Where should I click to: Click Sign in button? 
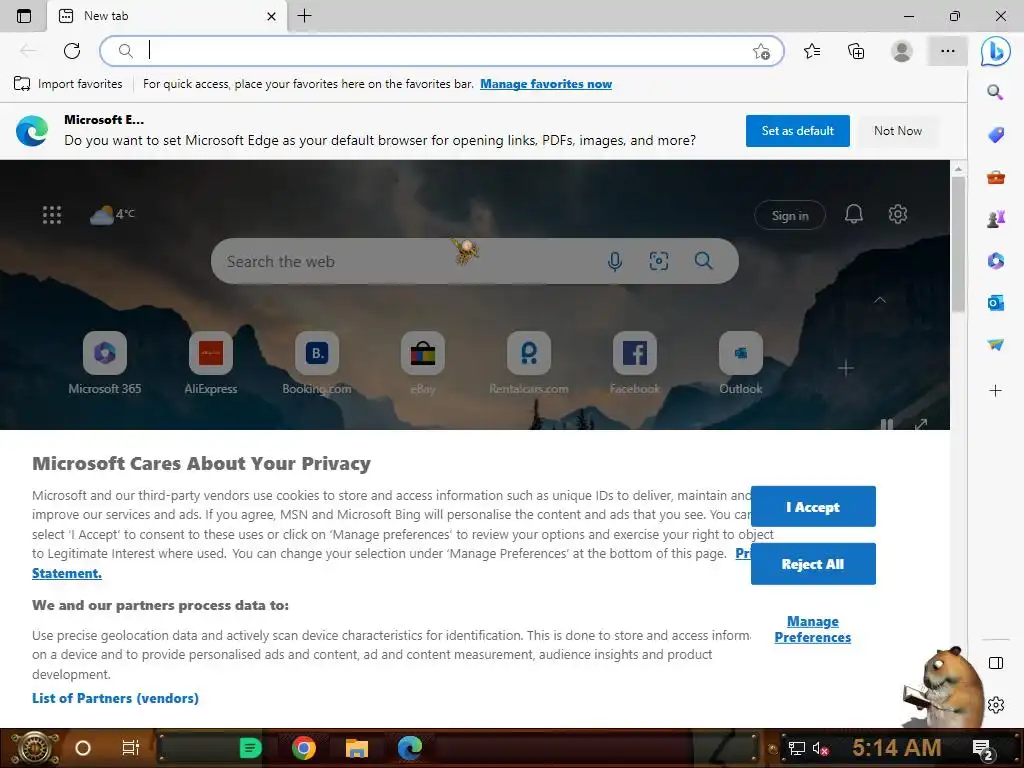coord(790,216)
